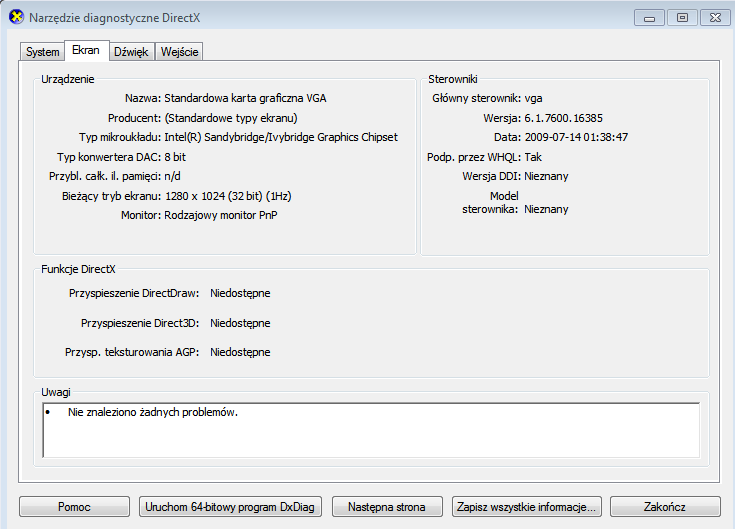Screen dimensions: 735x529
Task: Click 'Niedostępne' beside Przyspieszenie DirectDraw
Action: click(240, 293)
